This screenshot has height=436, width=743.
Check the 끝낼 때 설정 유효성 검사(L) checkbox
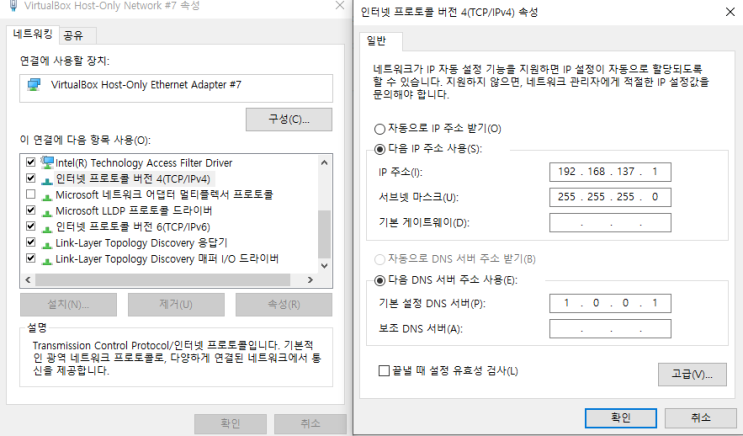384,371
